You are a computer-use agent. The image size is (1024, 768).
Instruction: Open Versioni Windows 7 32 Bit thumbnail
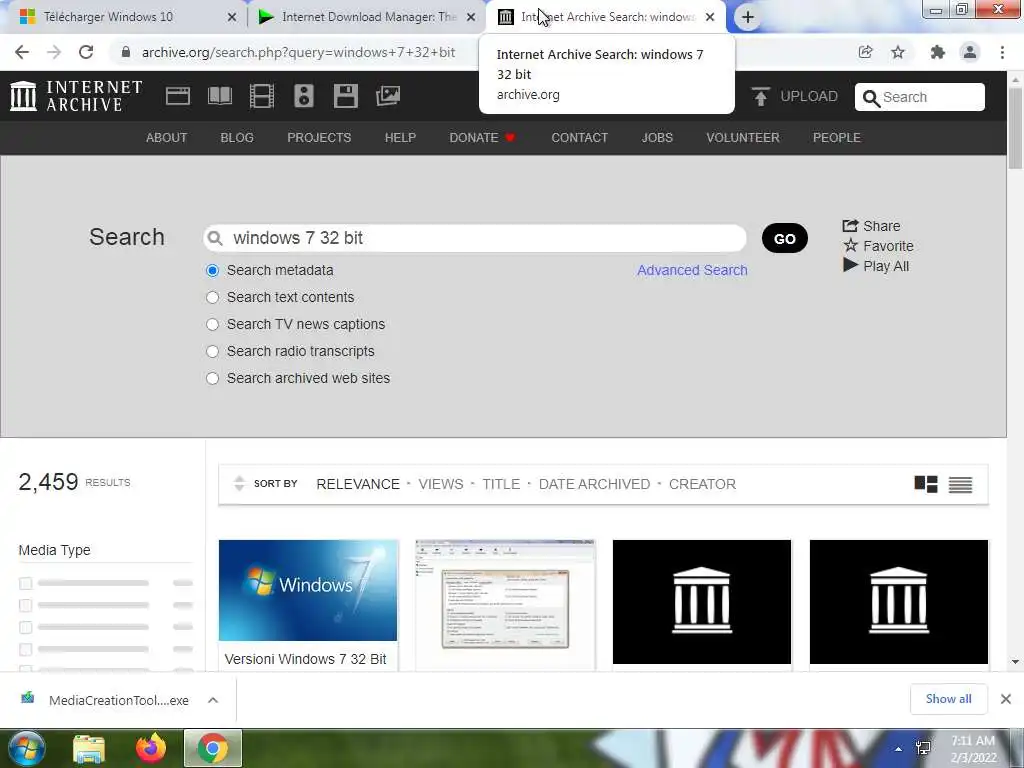coord(308,590)
